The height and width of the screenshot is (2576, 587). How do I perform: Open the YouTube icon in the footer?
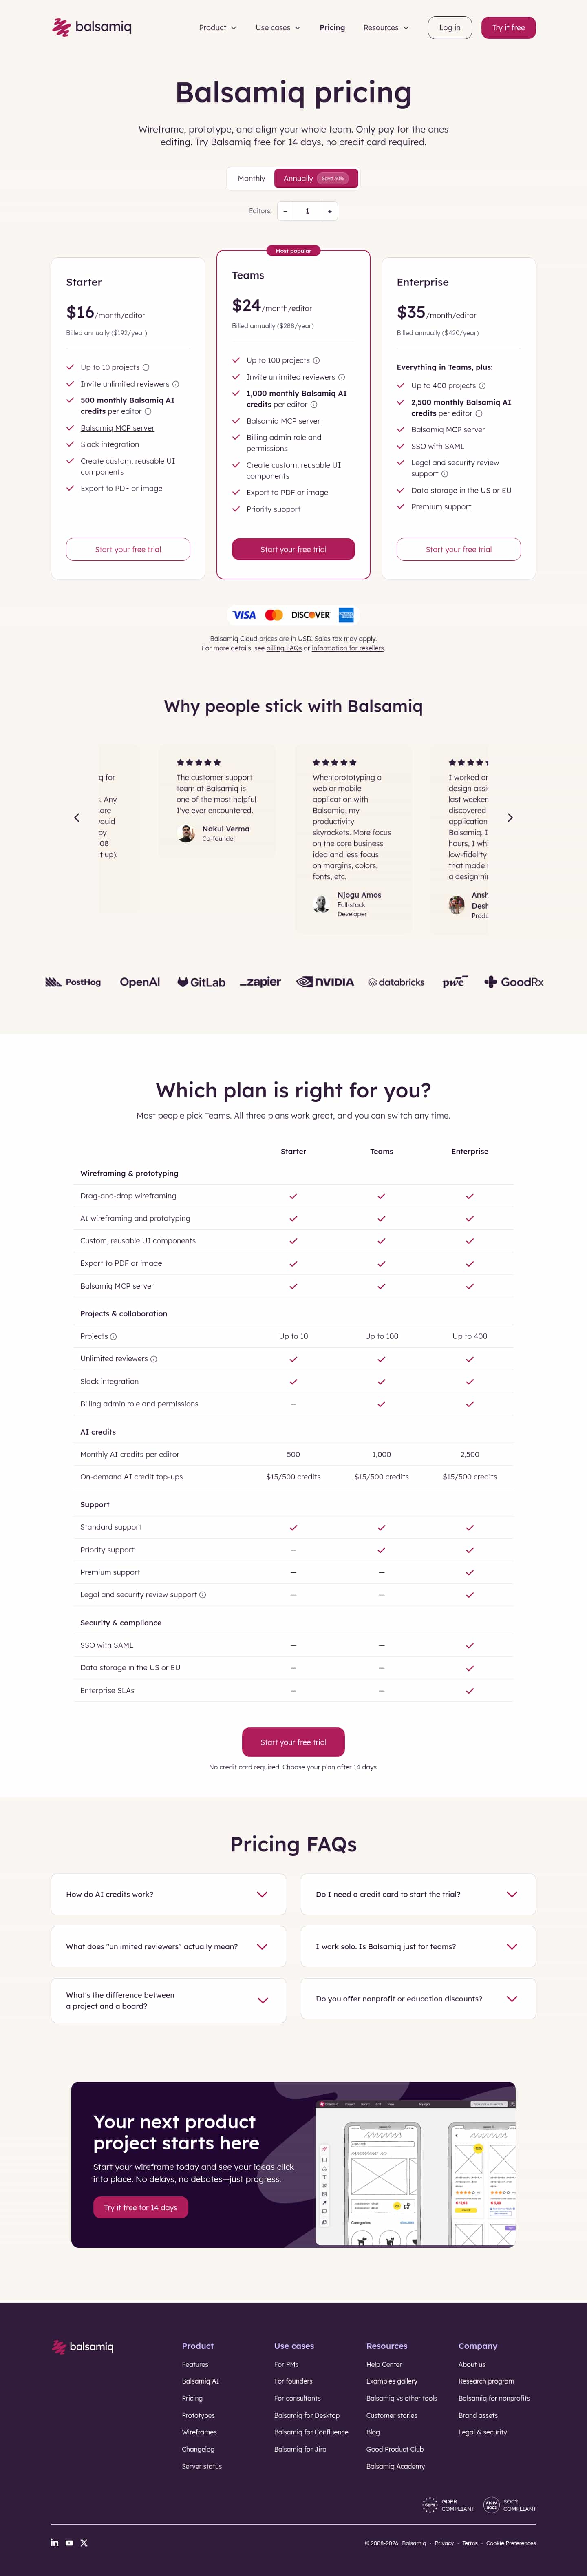click(69, 2542)
